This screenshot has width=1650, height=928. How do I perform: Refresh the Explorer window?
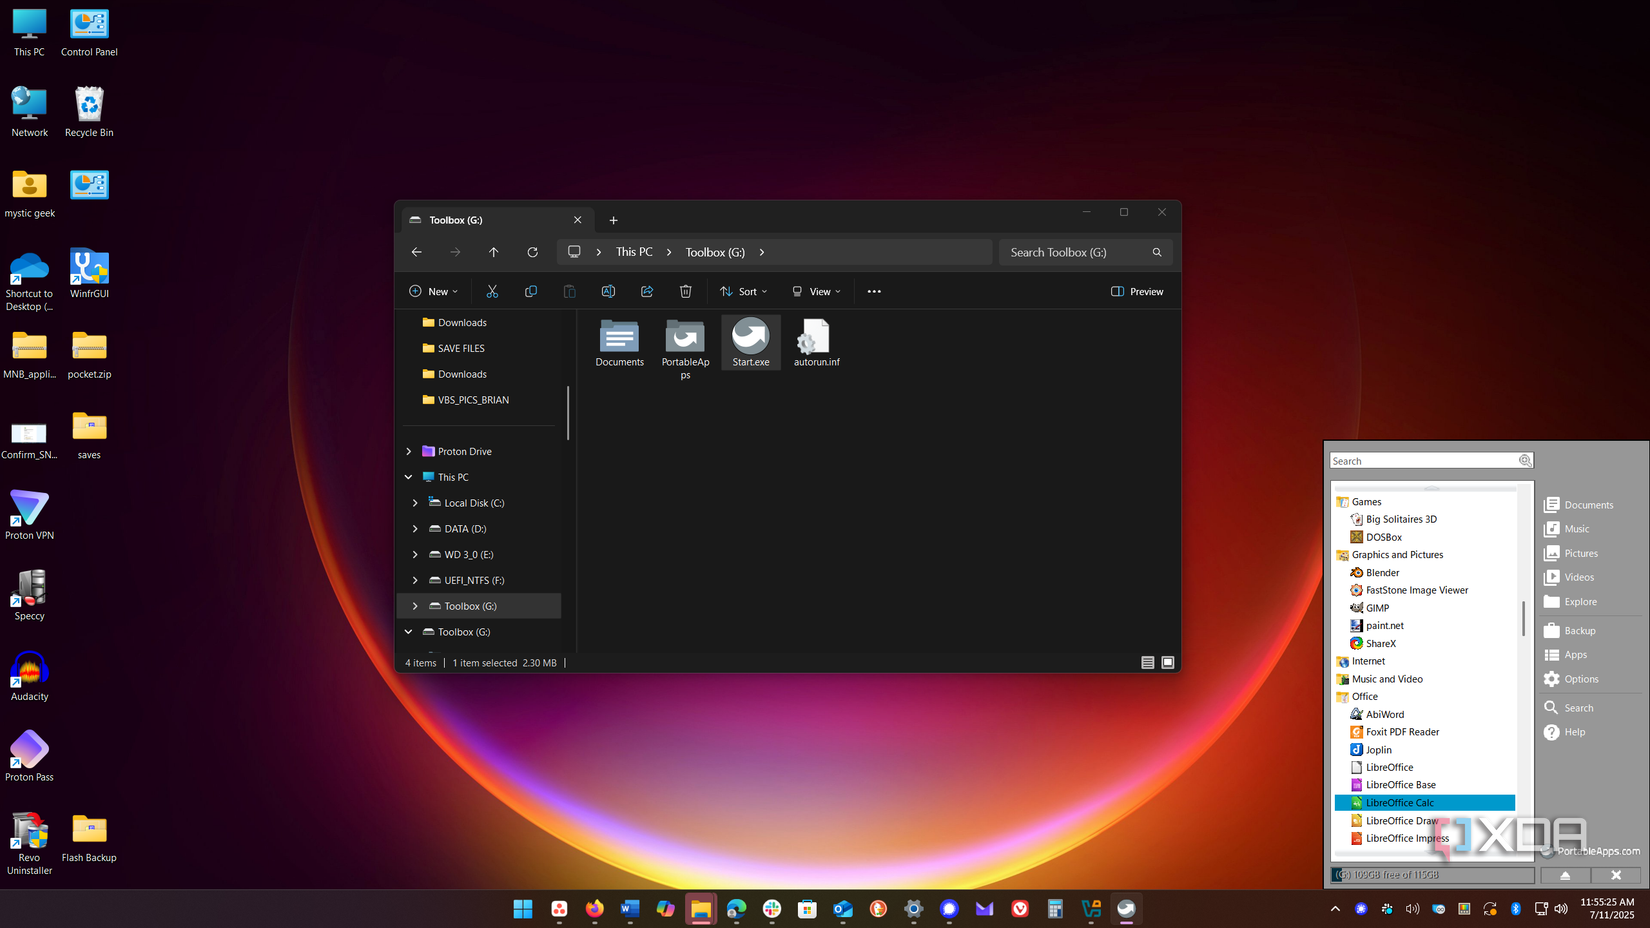pyautogui.click(x=533, y=252)
